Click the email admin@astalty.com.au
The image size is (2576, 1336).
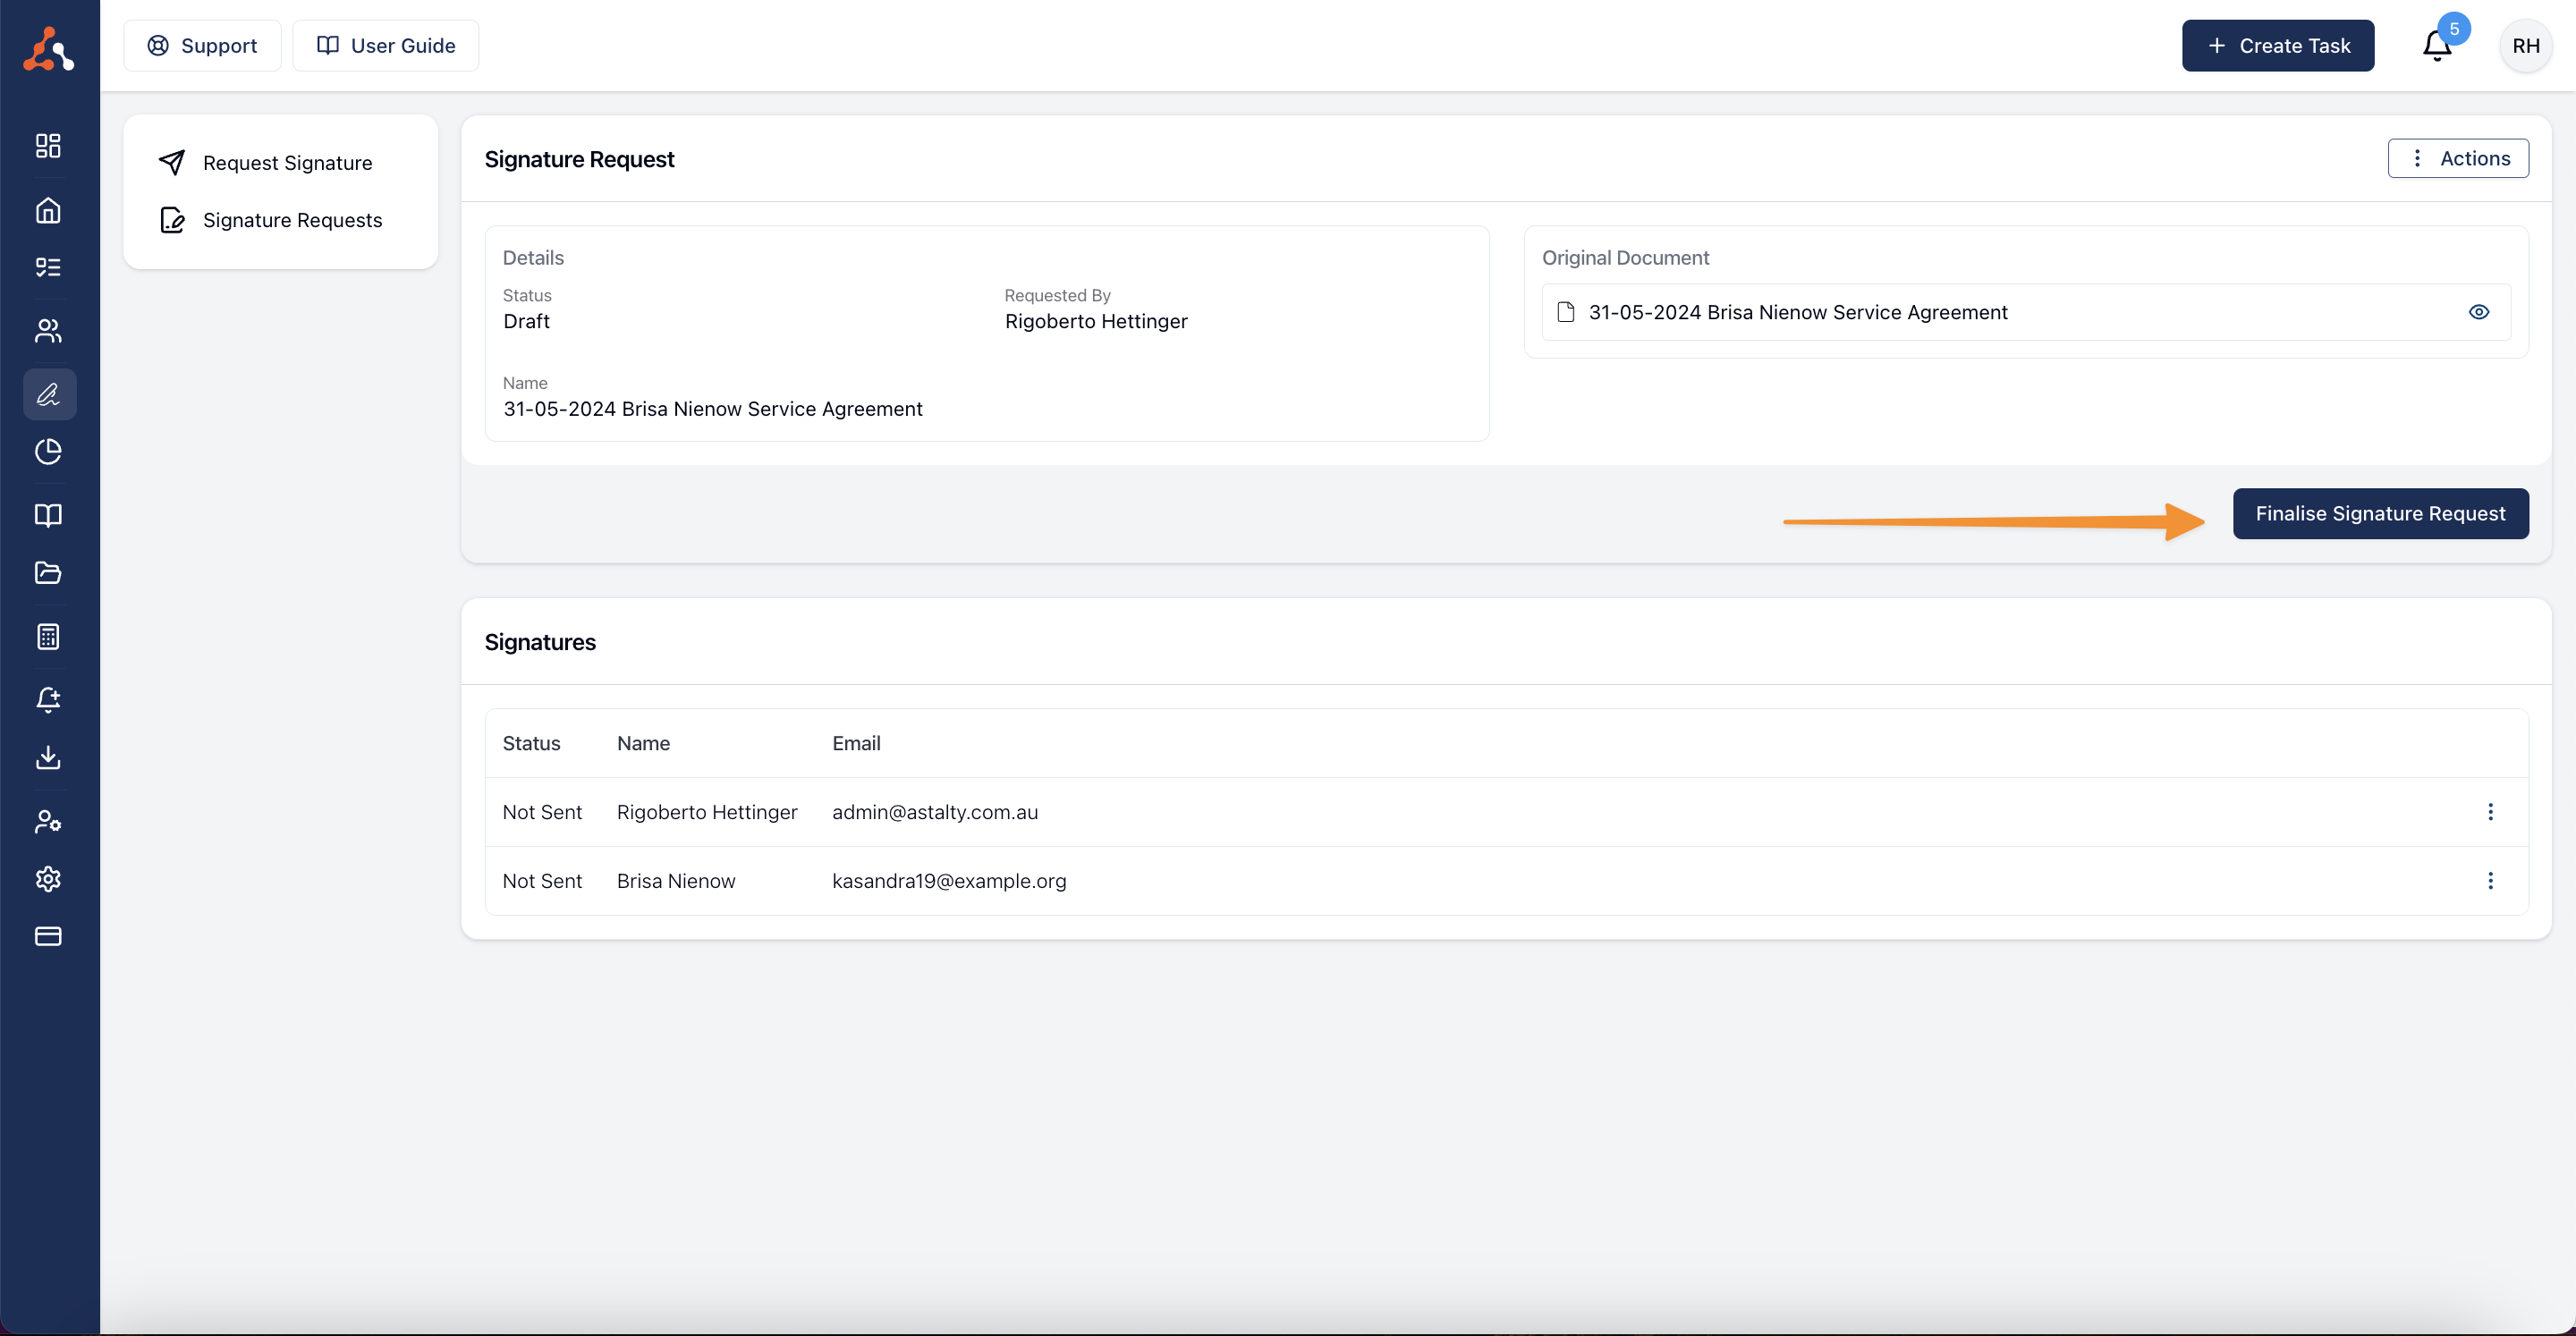(x=935, y=812)
